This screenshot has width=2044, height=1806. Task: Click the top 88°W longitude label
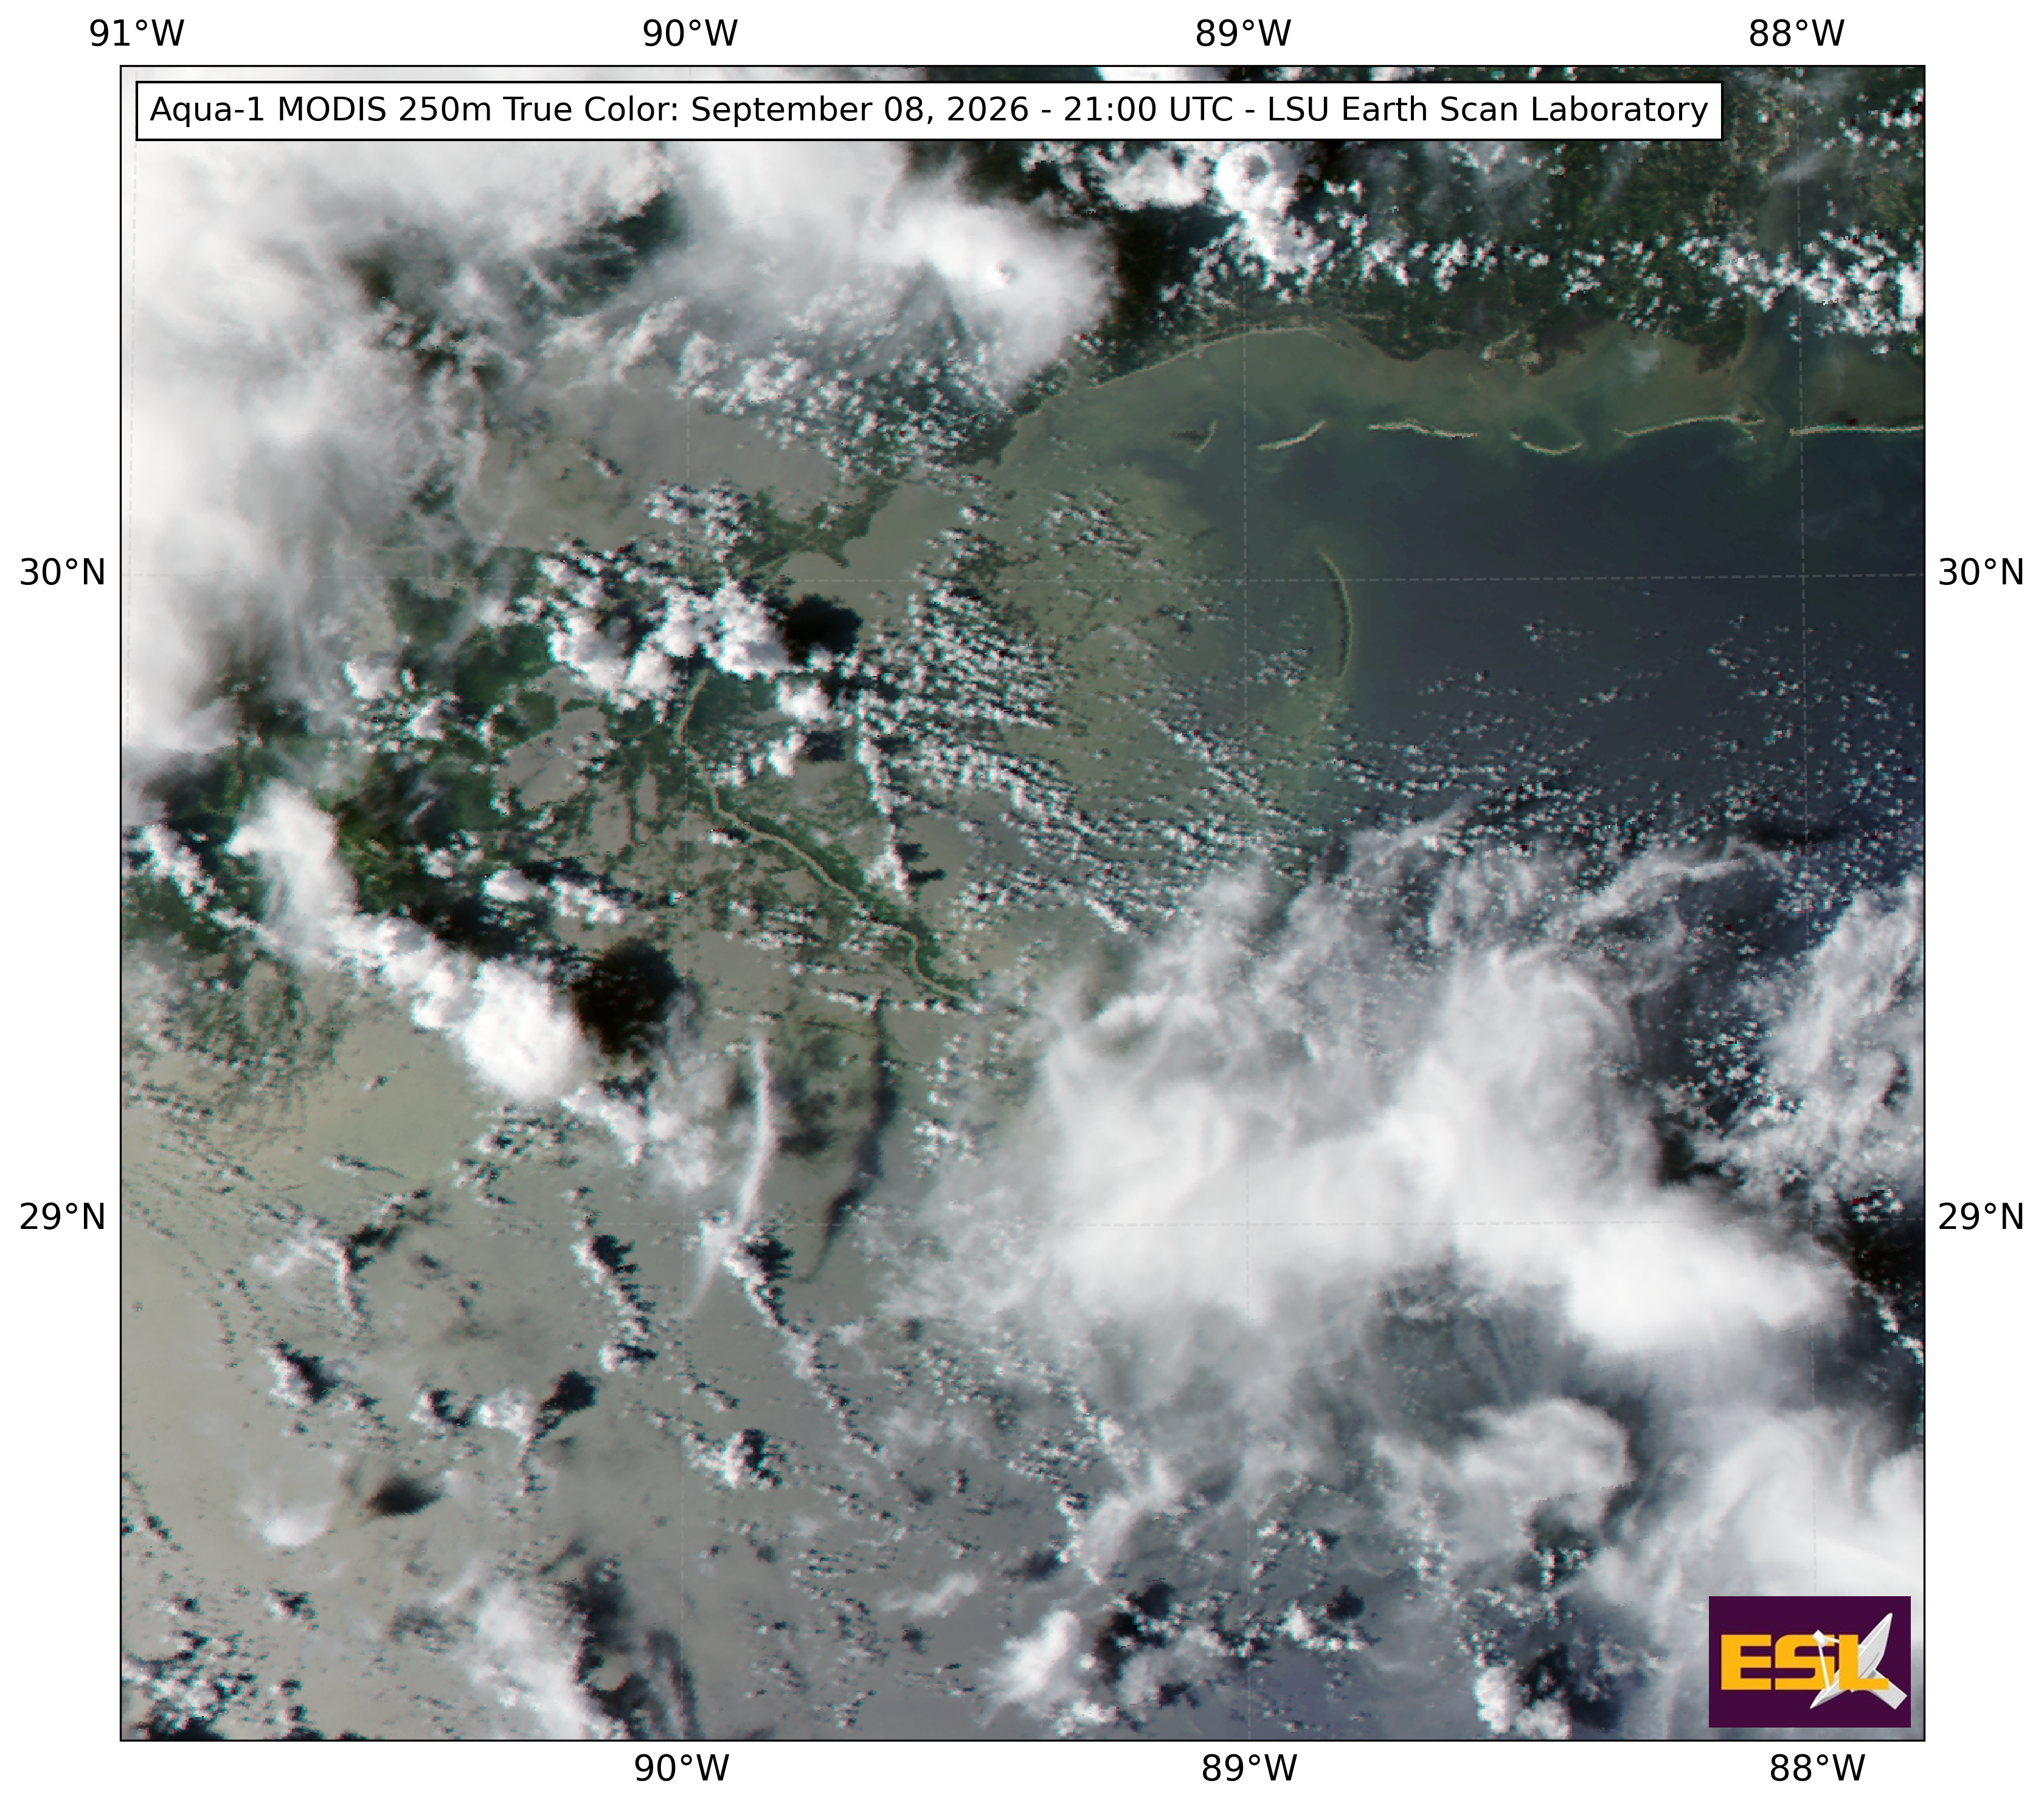click(x=1796, y=34)
